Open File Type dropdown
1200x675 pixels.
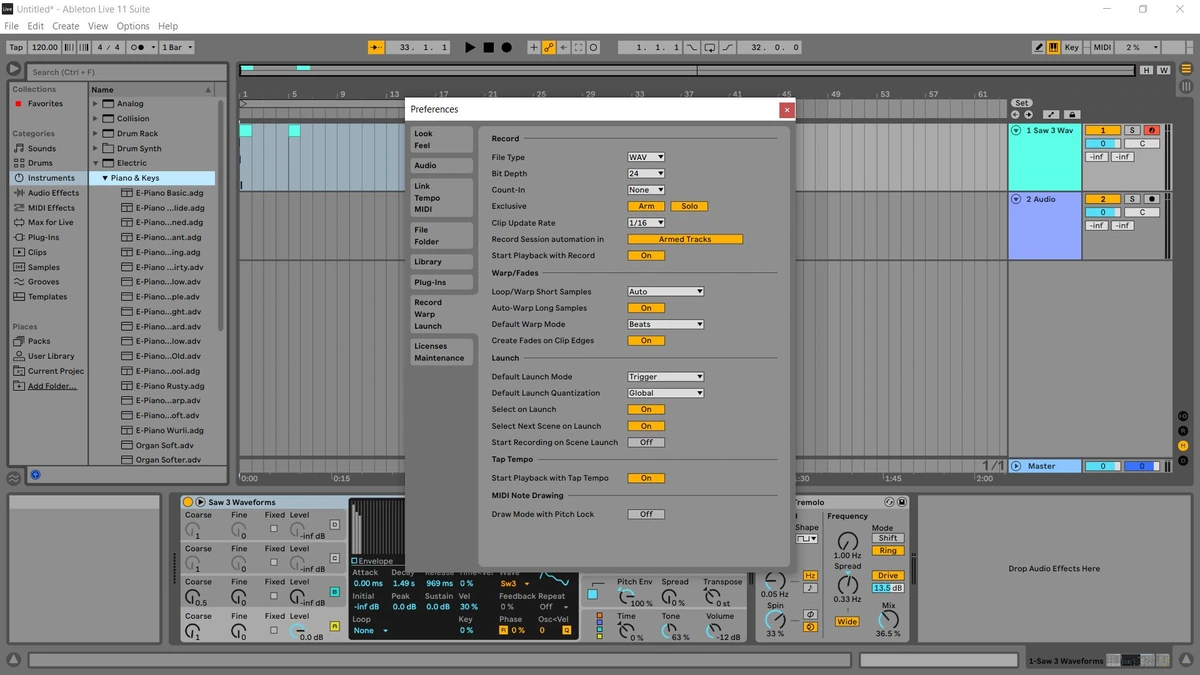coord(646,157)
